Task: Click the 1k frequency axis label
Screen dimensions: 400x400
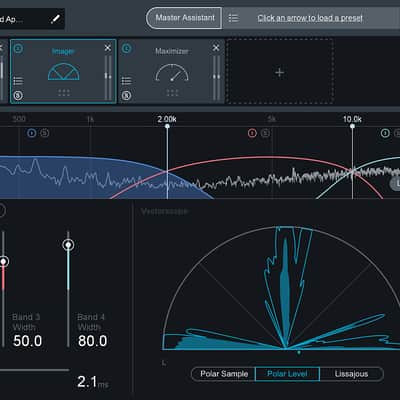Action: pos(90,119)
